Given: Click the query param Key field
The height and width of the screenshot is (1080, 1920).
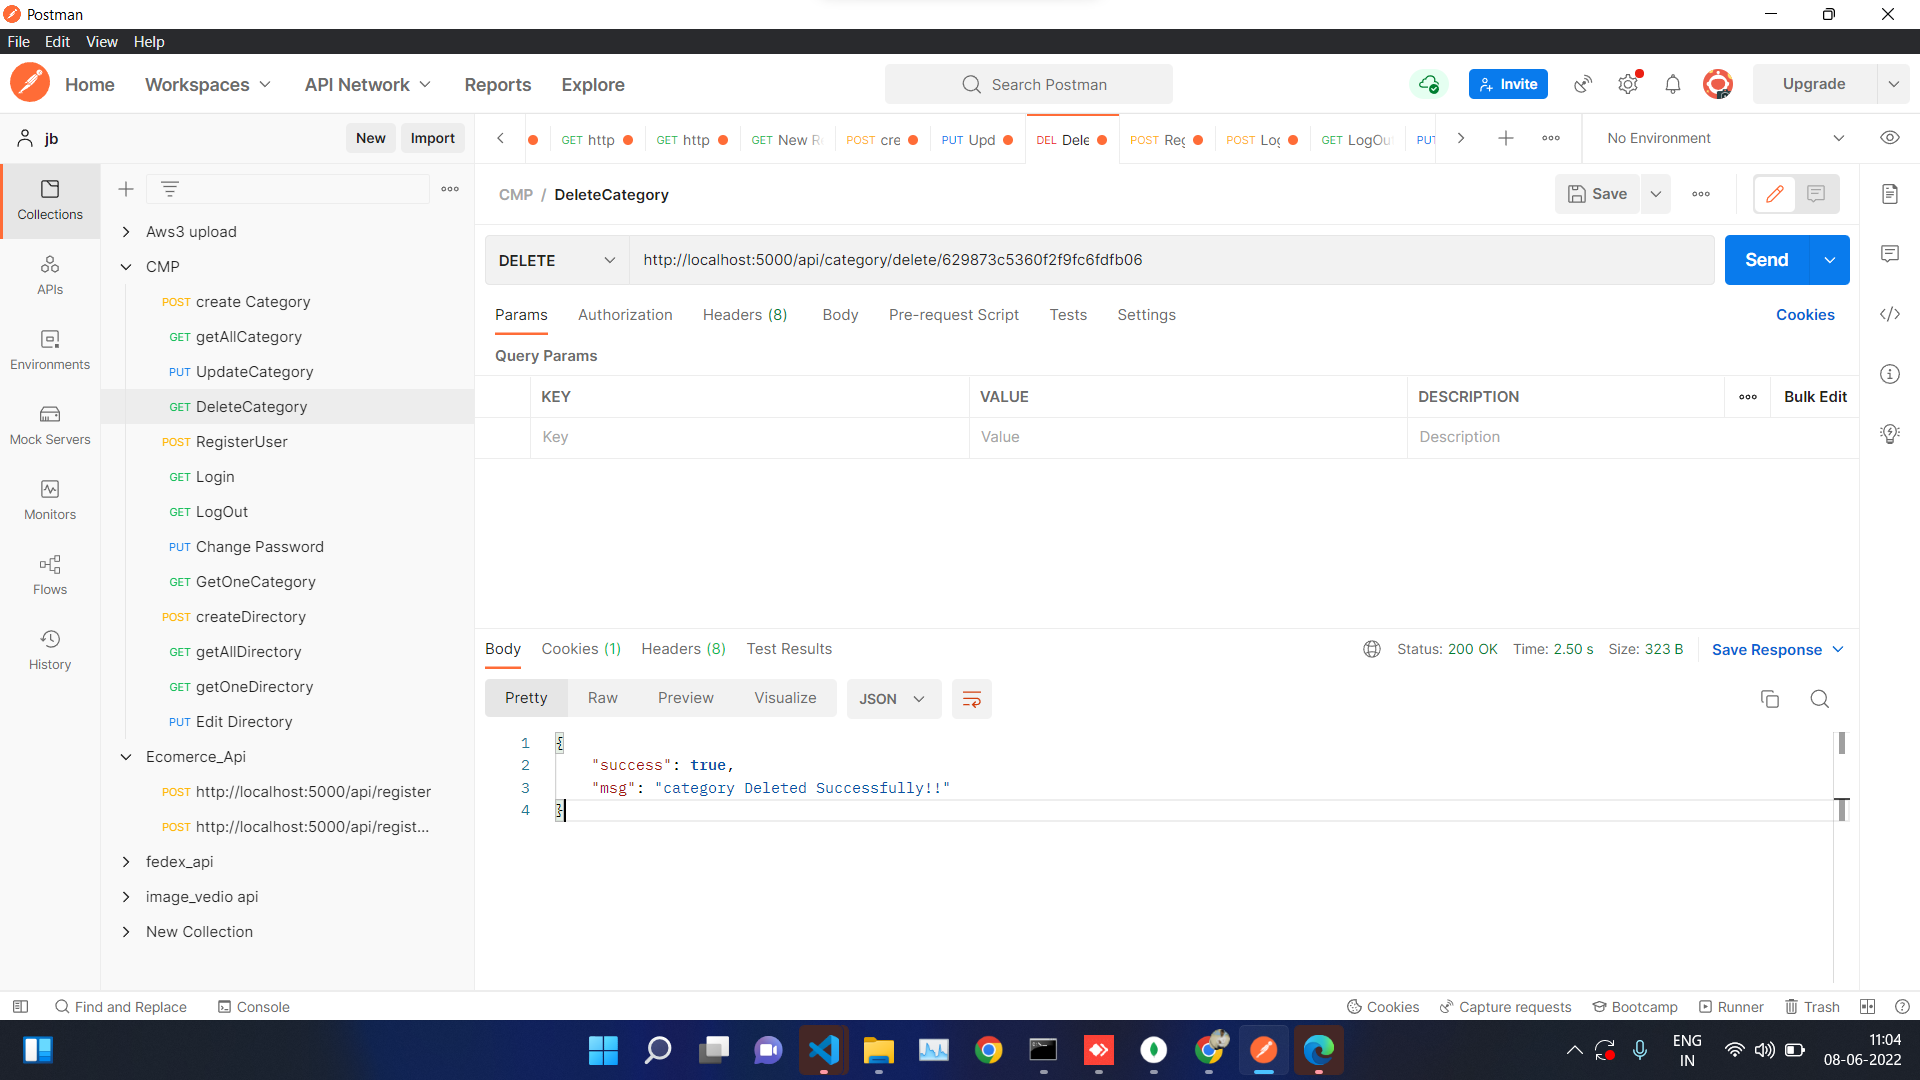Looking at the screenshot, I should pyautogui.click(x=750, y=437).
